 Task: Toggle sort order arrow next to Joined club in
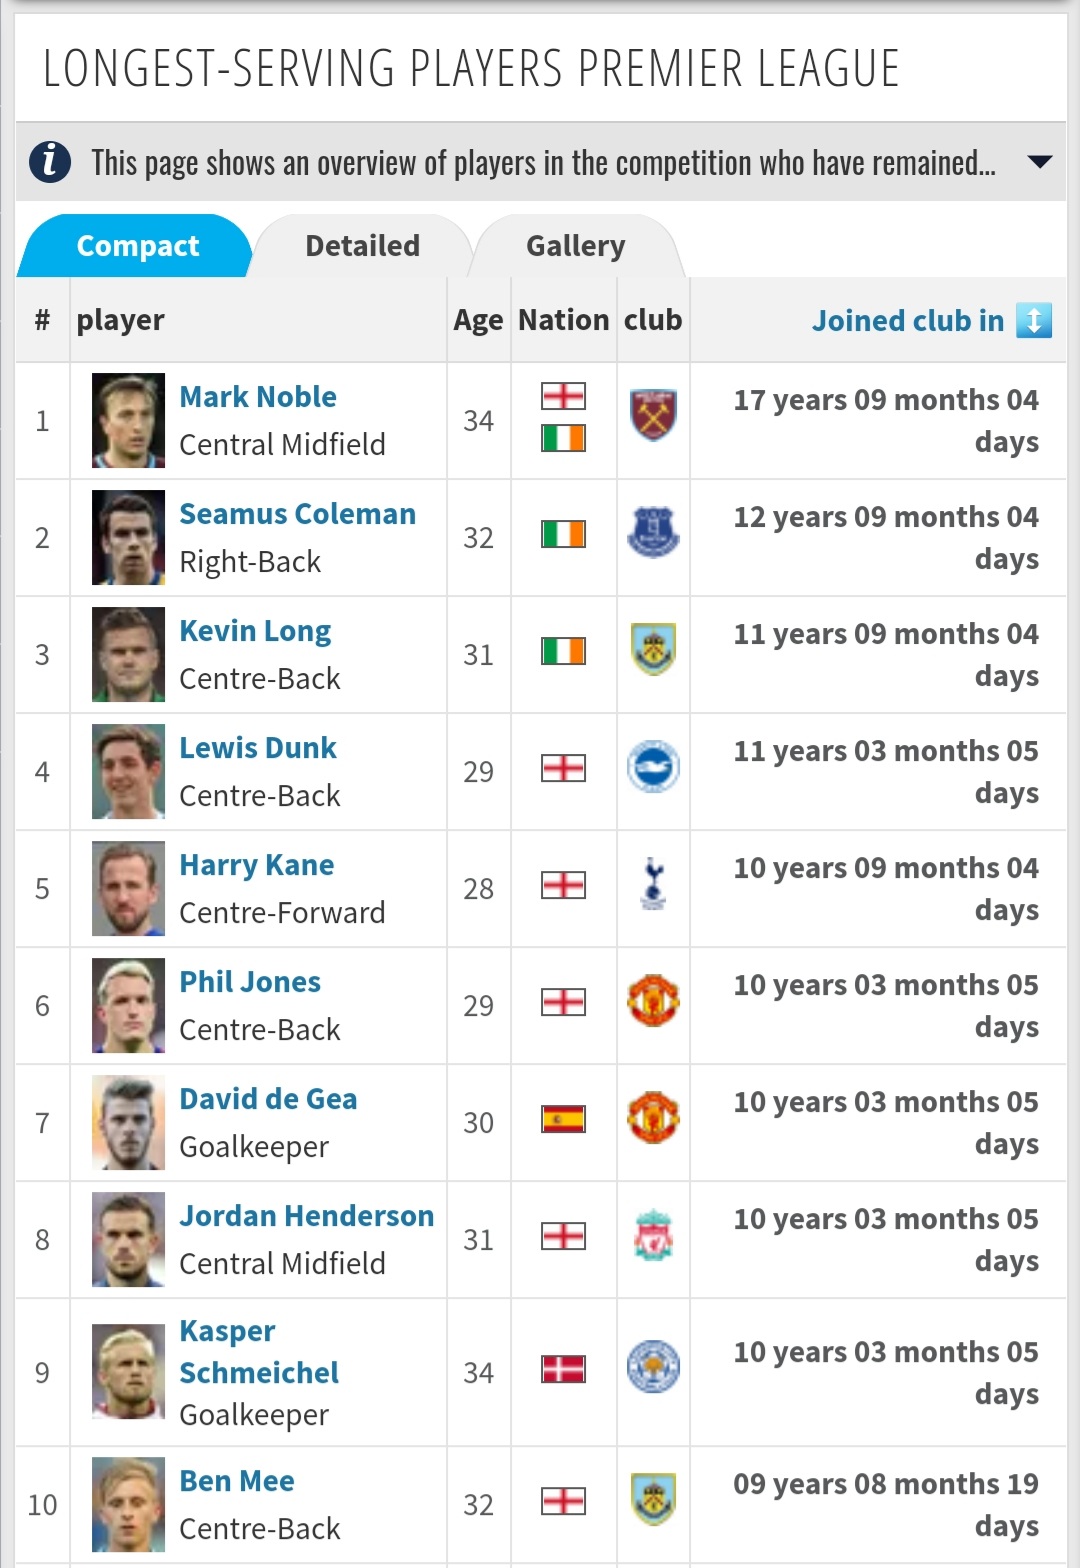1034,320
